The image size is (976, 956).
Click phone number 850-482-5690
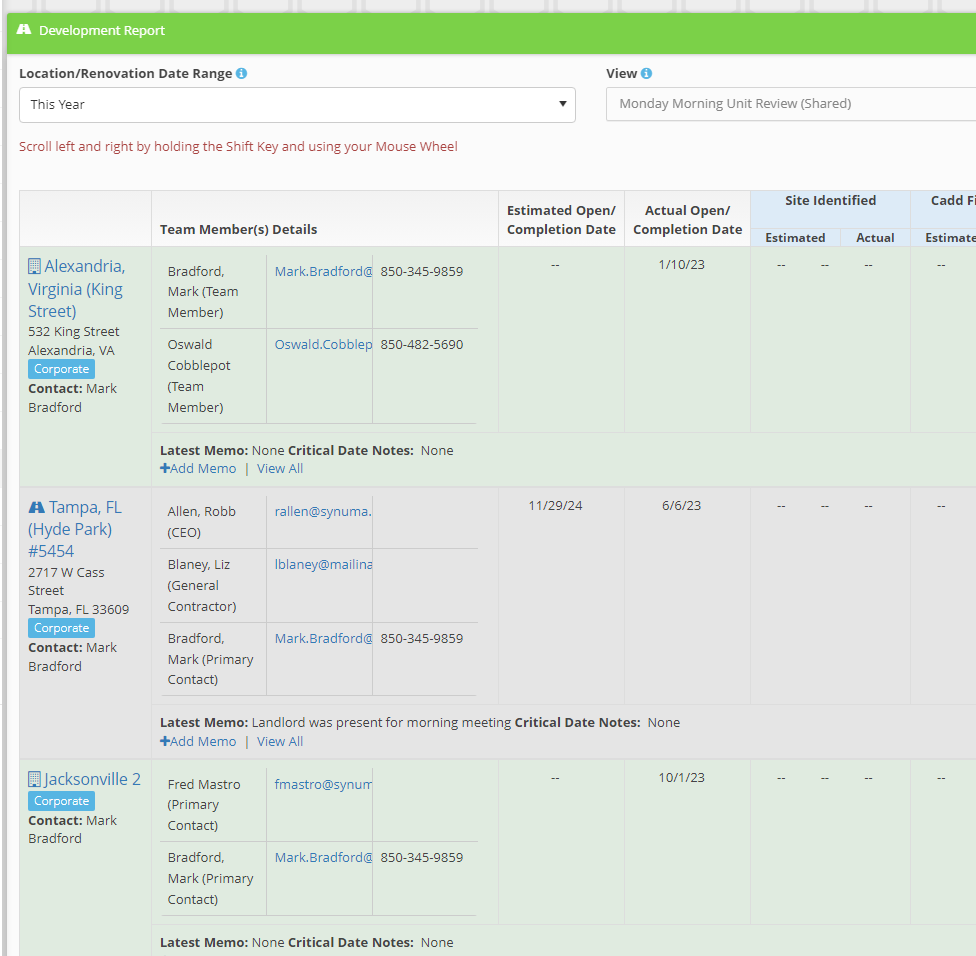pyautogui.click(x=422, y=345)
